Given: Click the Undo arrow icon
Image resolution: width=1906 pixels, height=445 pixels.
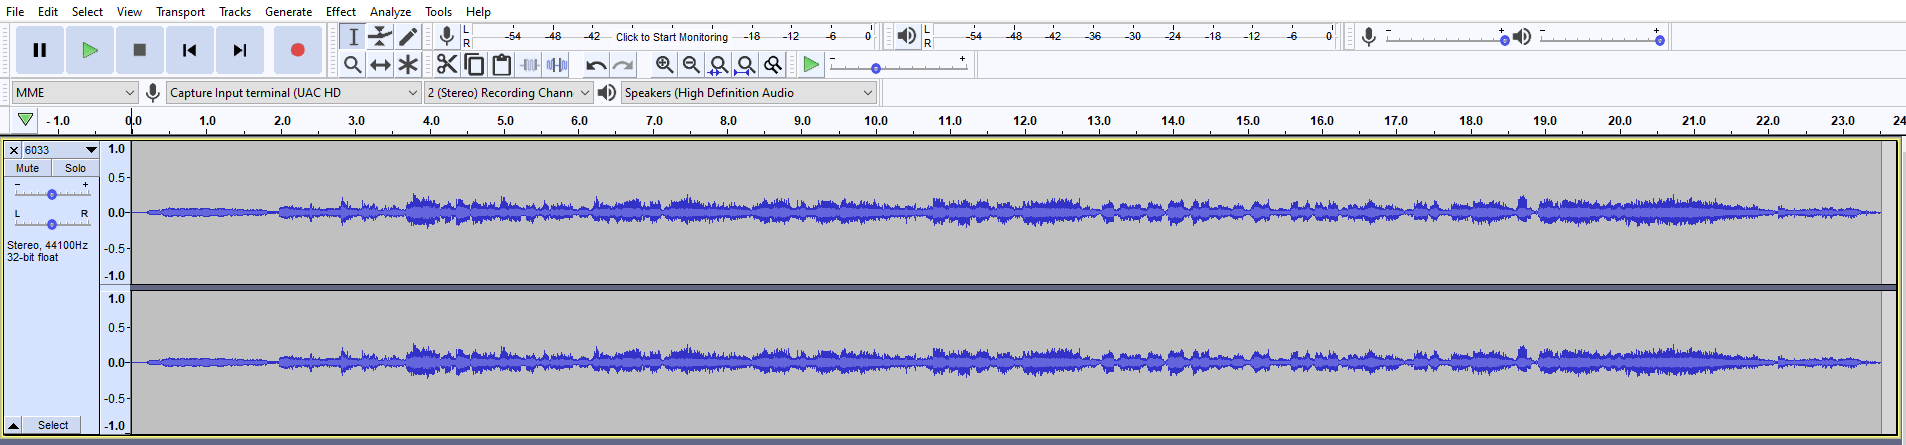Looking at the screenshot, I should [x=596, y=65].
